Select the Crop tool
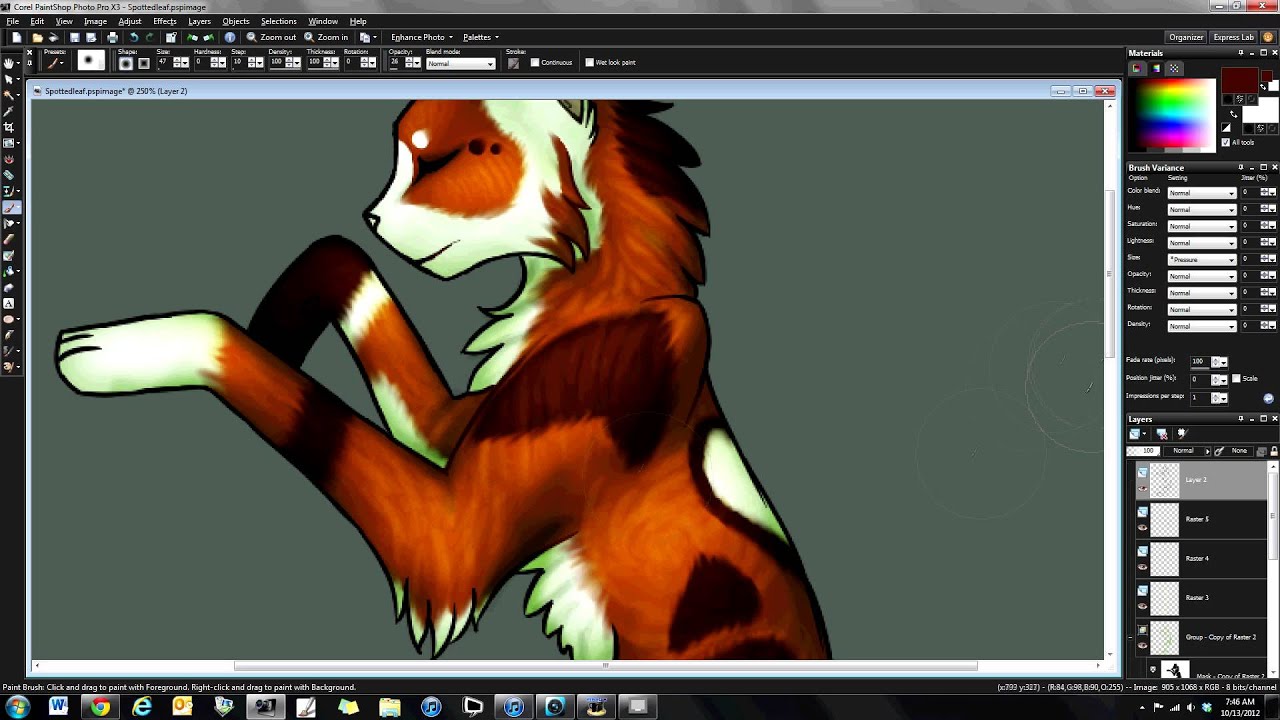The image size is (1280, 720). (x=9, y=127)
